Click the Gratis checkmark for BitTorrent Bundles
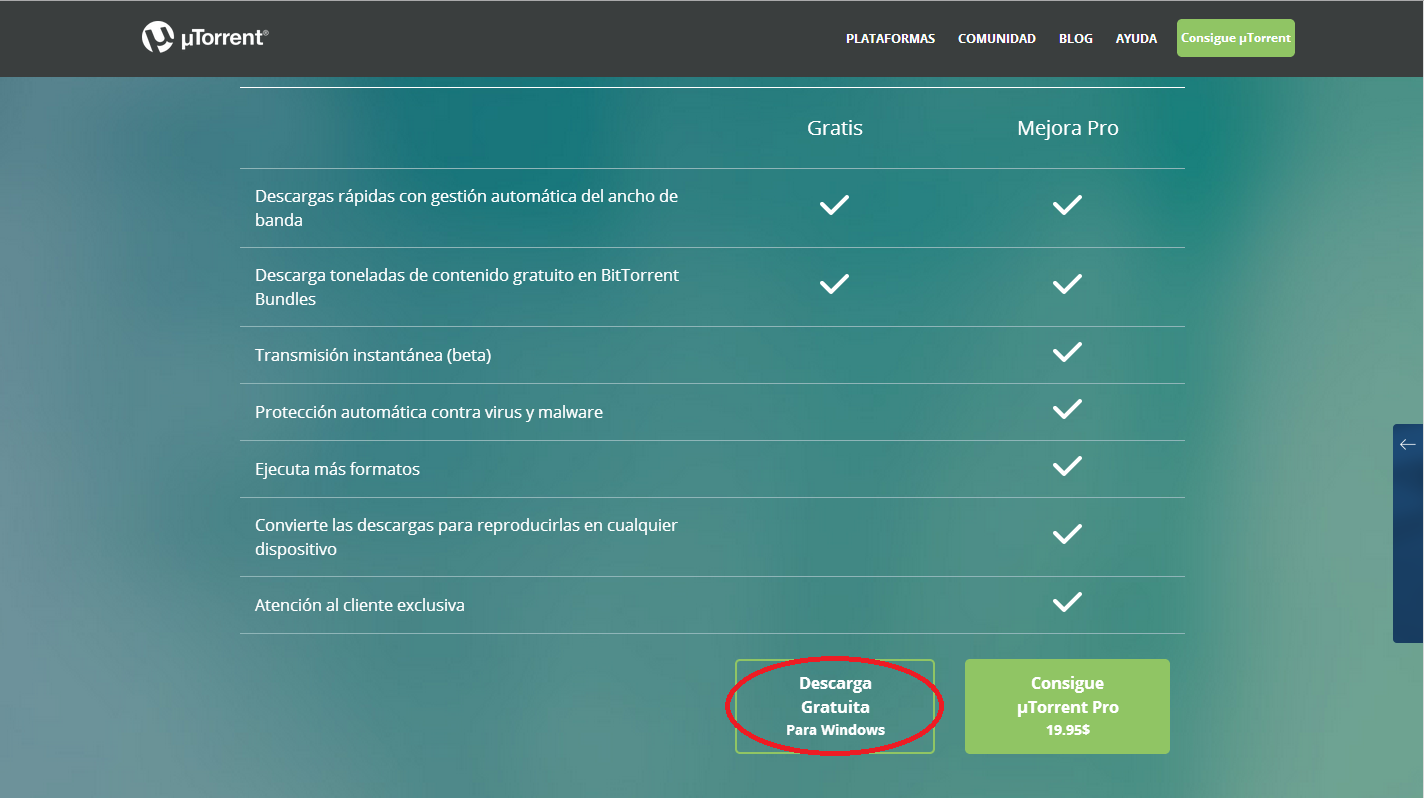Image resolution: width=1424 pixels, height=798 pixels. [x=834, y=284]
